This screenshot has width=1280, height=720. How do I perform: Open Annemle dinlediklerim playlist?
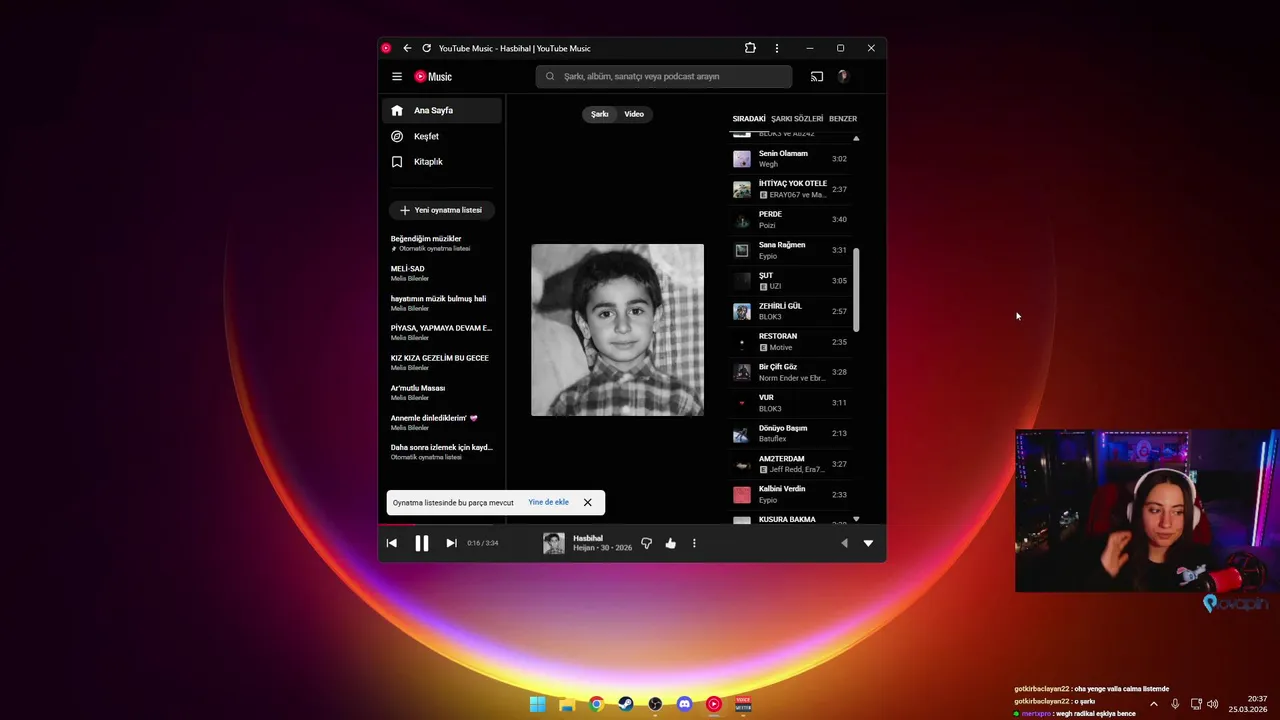[442, 422]
